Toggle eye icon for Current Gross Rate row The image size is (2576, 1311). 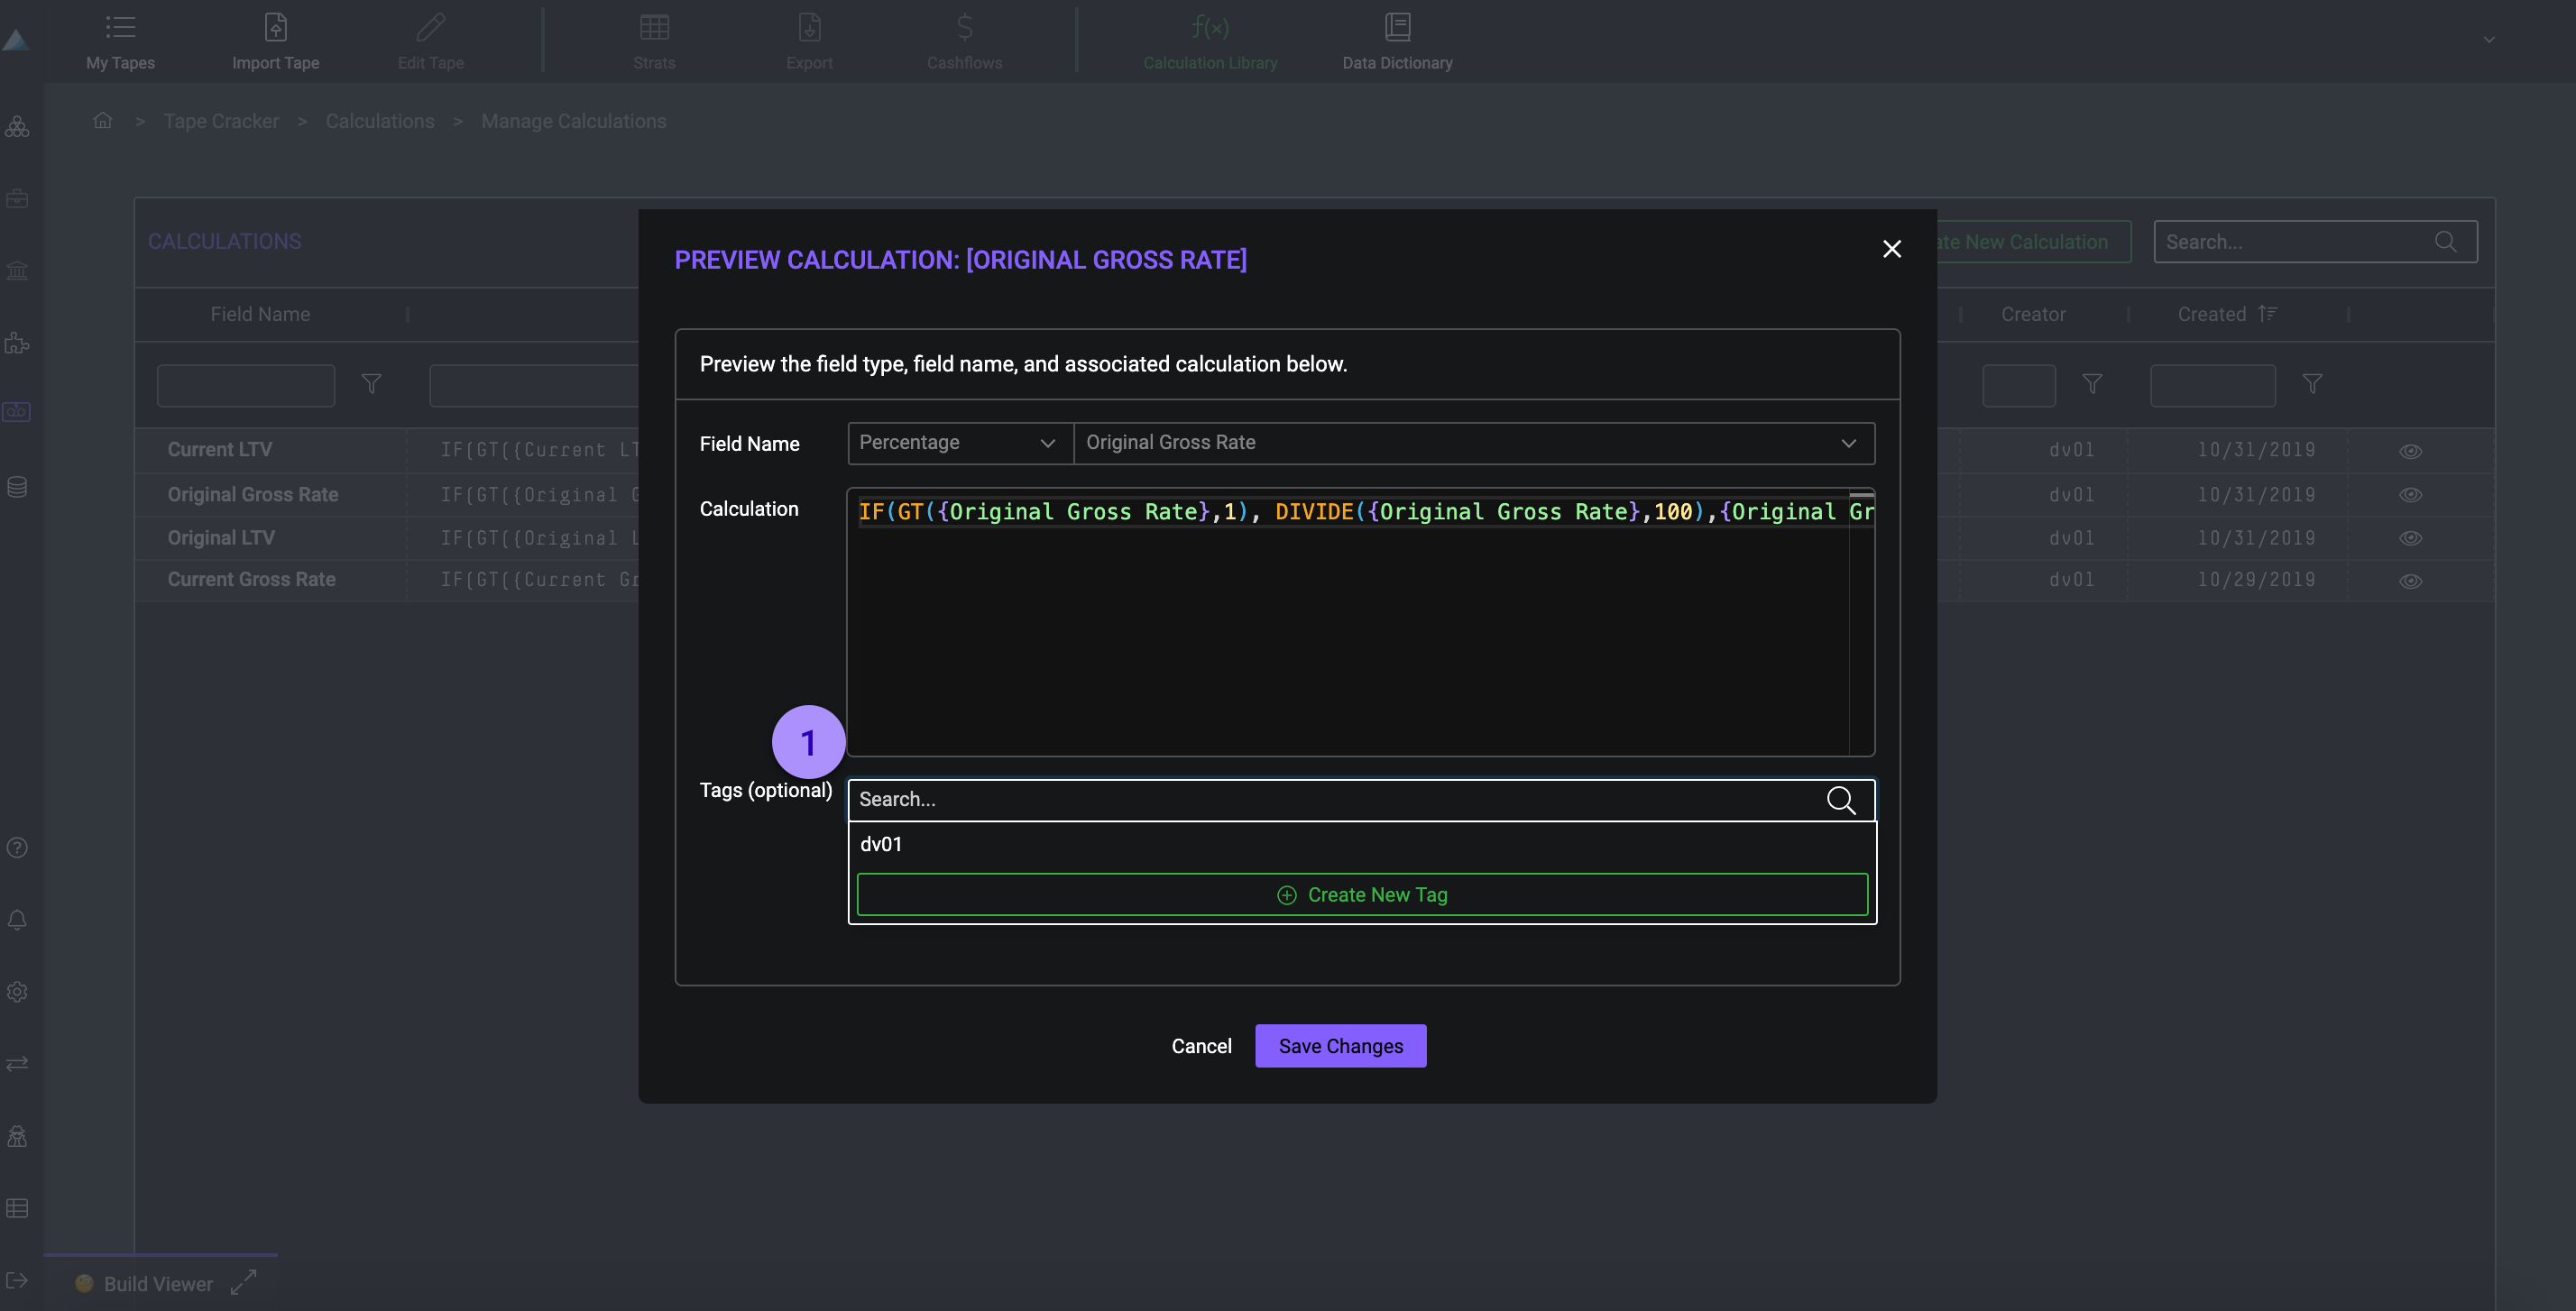(x=2410, y=581)
